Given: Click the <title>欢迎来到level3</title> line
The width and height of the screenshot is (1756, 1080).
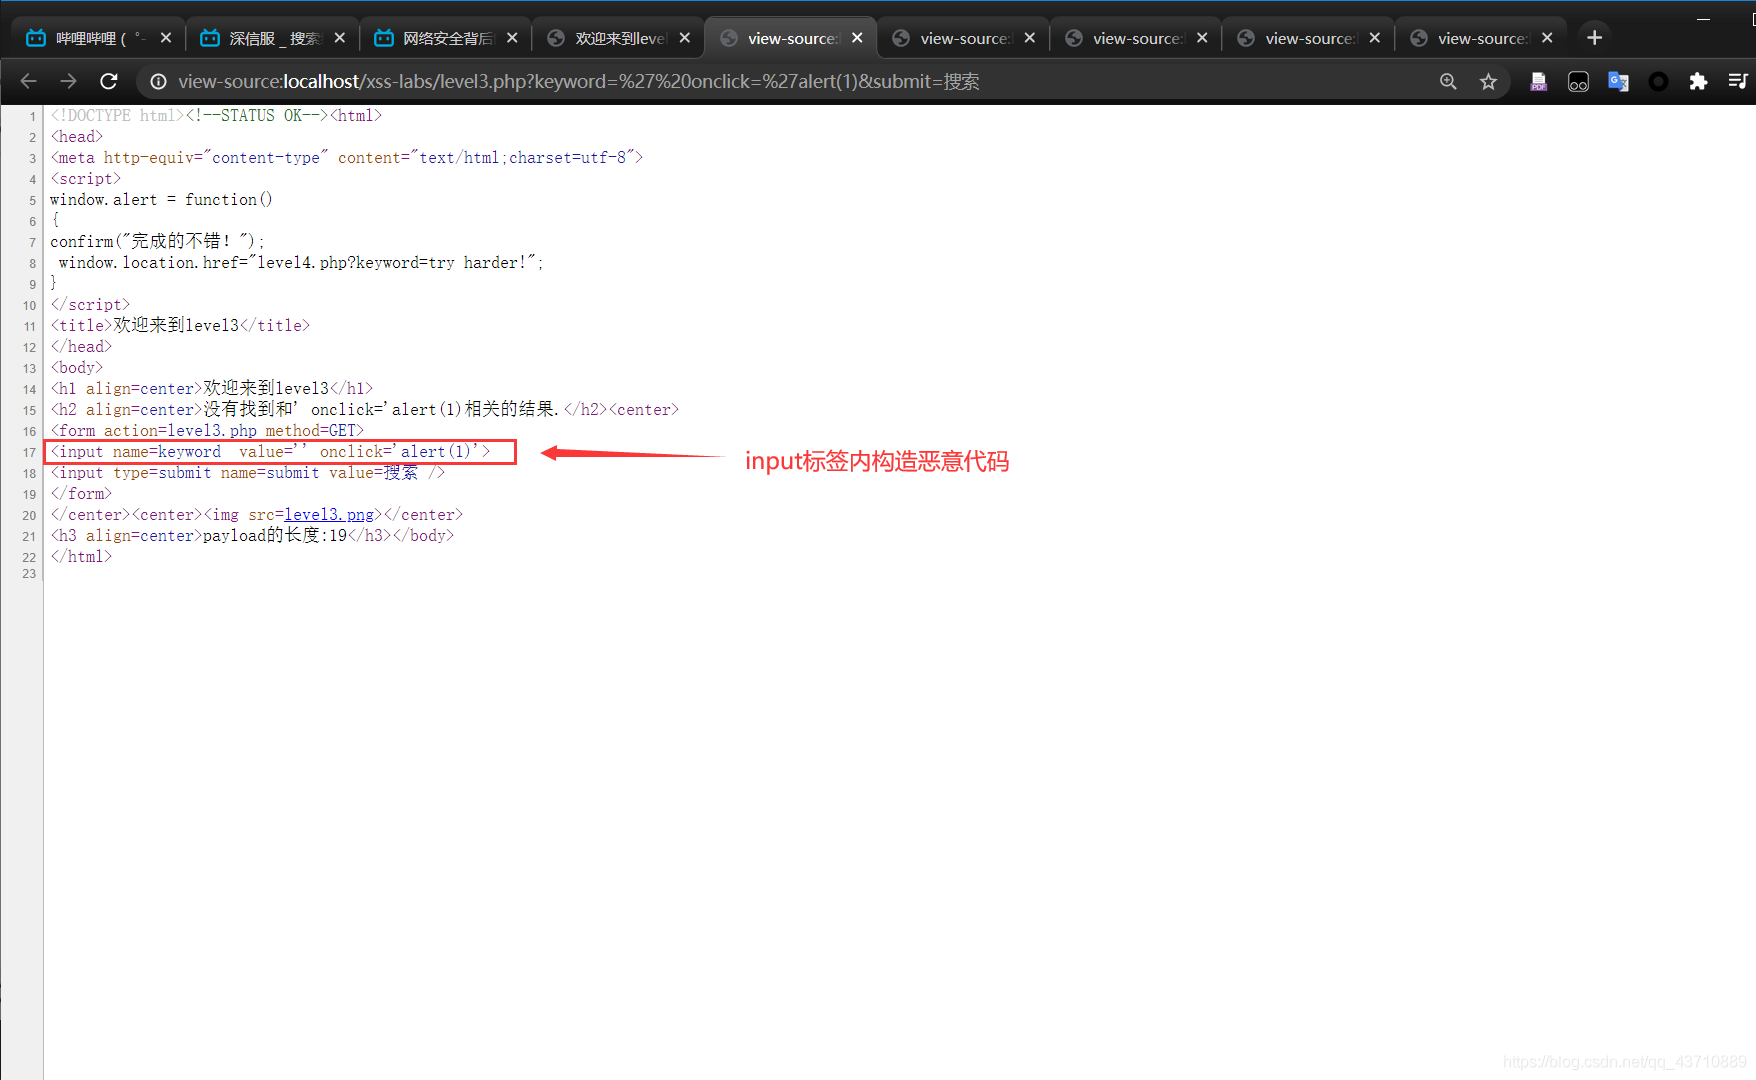Looking at the screenshot, I should pyautogui.click(x=180, y=326).
